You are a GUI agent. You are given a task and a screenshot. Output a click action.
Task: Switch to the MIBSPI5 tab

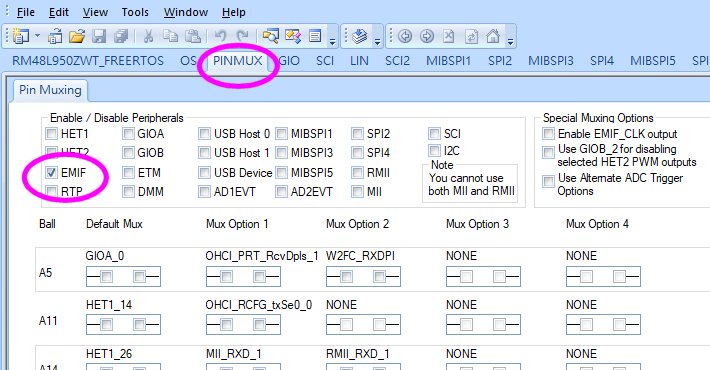[652, 61]
